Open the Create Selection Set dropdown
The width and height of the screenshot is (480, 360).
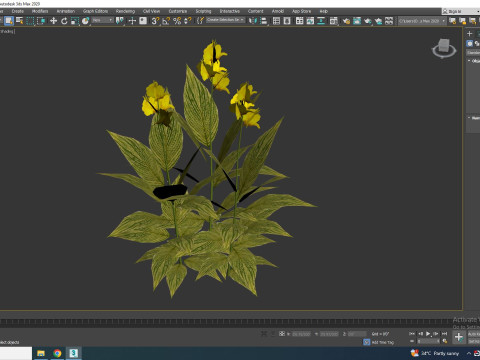[225, 20]
